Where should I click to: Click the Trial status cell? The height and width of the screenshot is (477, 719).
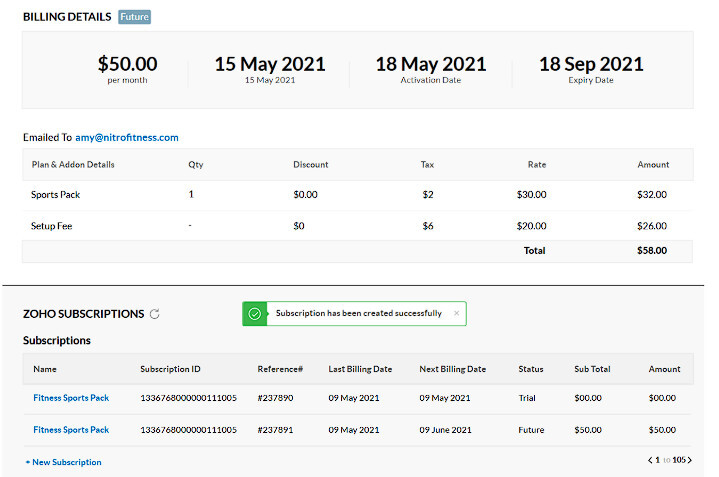pyautogui.click(x=527, y=398)
